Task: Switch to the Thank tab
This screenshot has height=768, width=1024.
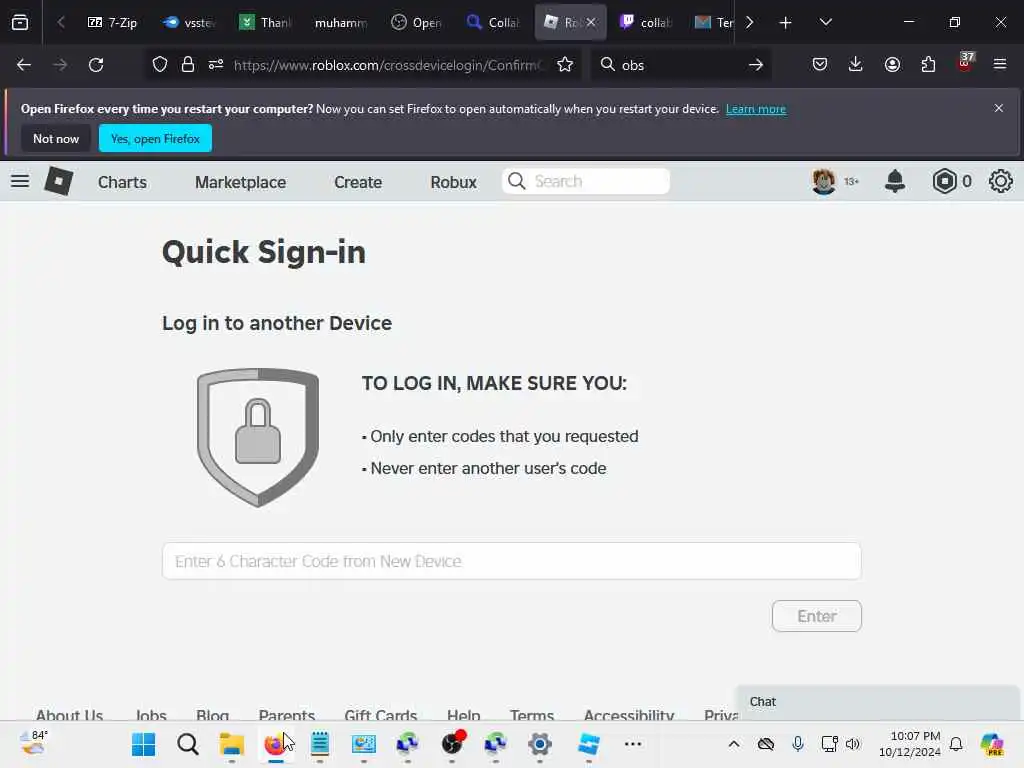Action: (x=265, y=23)
